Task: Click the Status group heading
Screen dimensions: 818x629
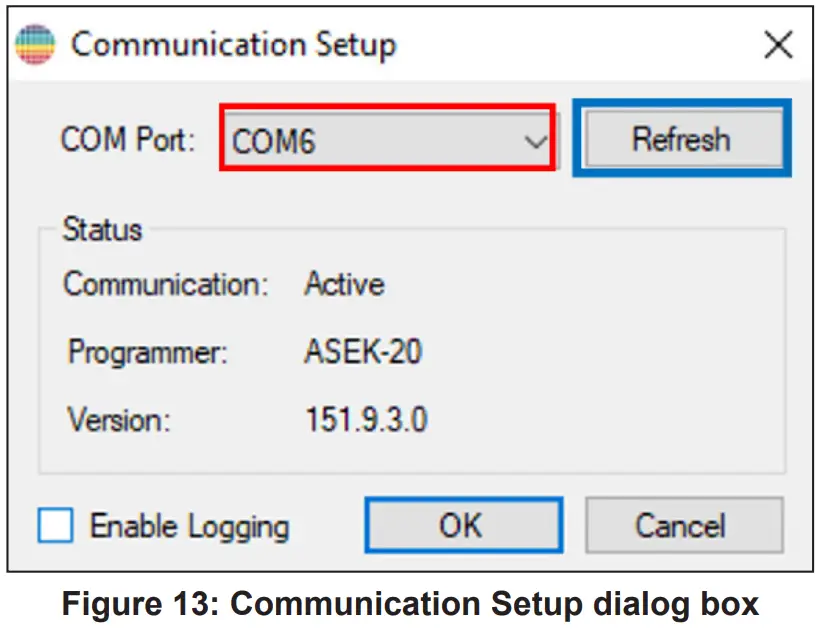Action: (102, 229)
